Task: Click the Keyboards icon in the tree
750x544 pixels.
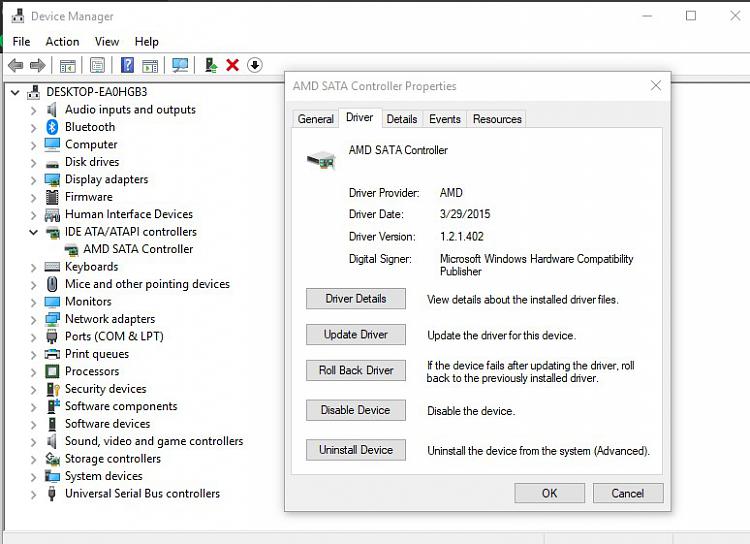Action: [x=52, y=266]
